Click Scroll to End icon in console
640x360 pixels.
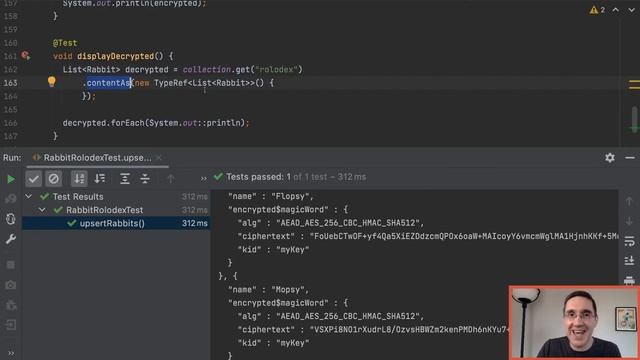pyautogui.click(x=629, y=260)
